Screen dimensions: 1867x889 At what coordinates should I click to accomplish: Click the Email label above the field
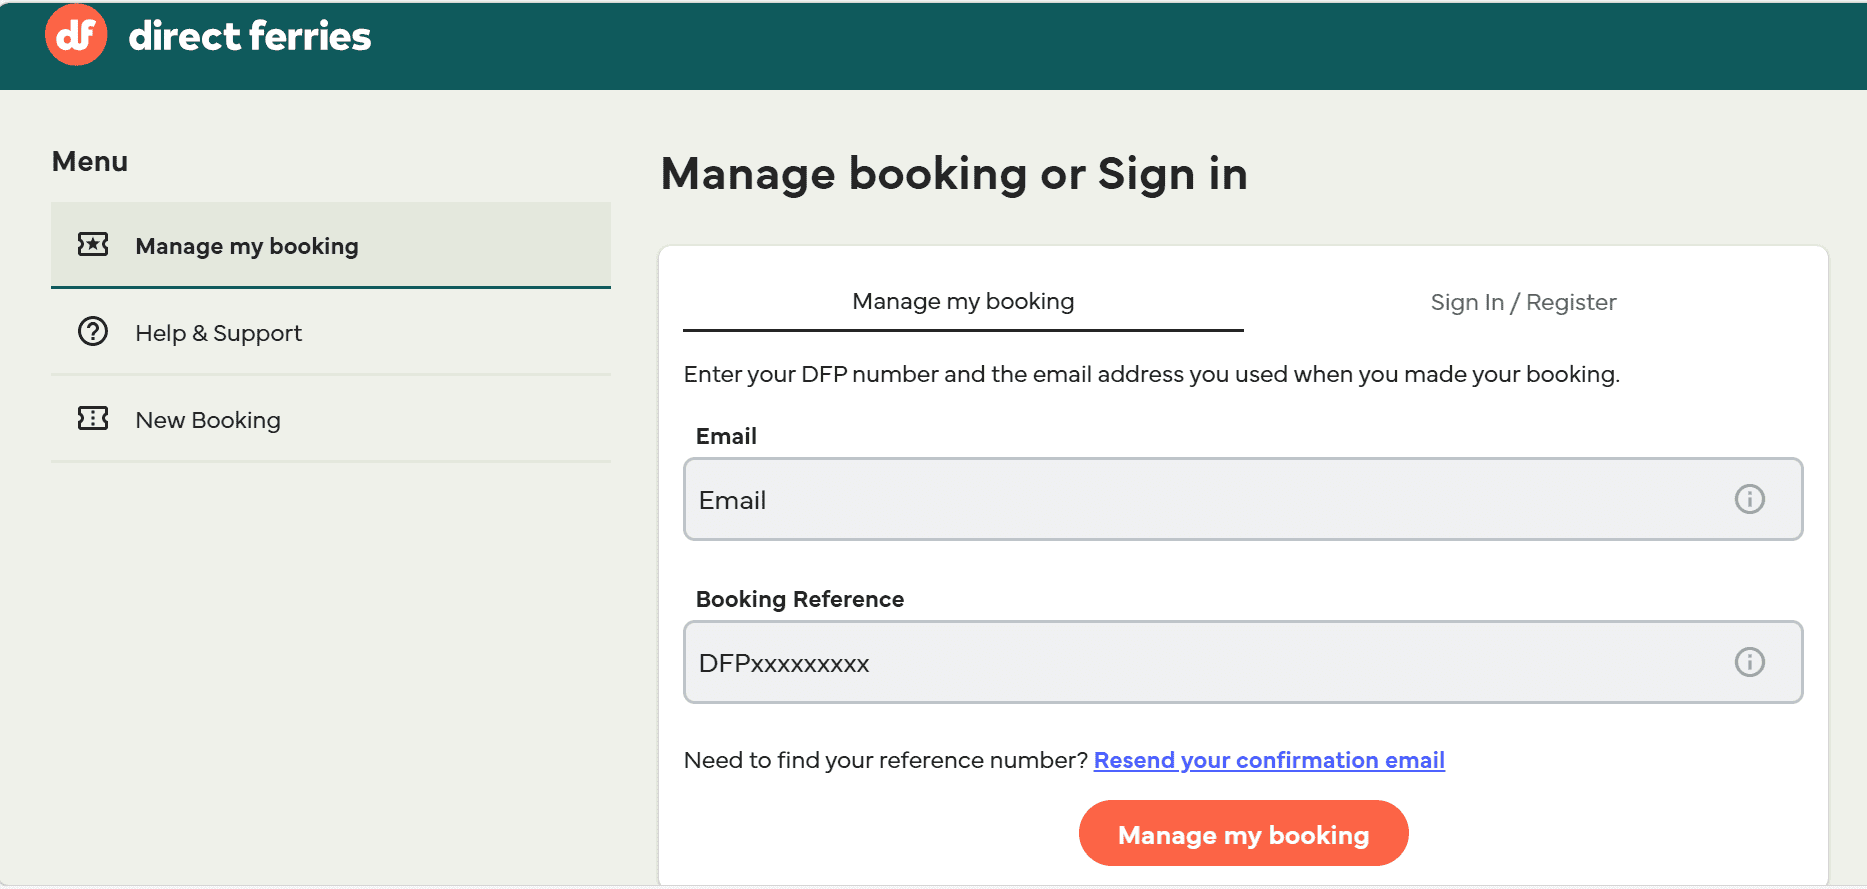(726, 436)
